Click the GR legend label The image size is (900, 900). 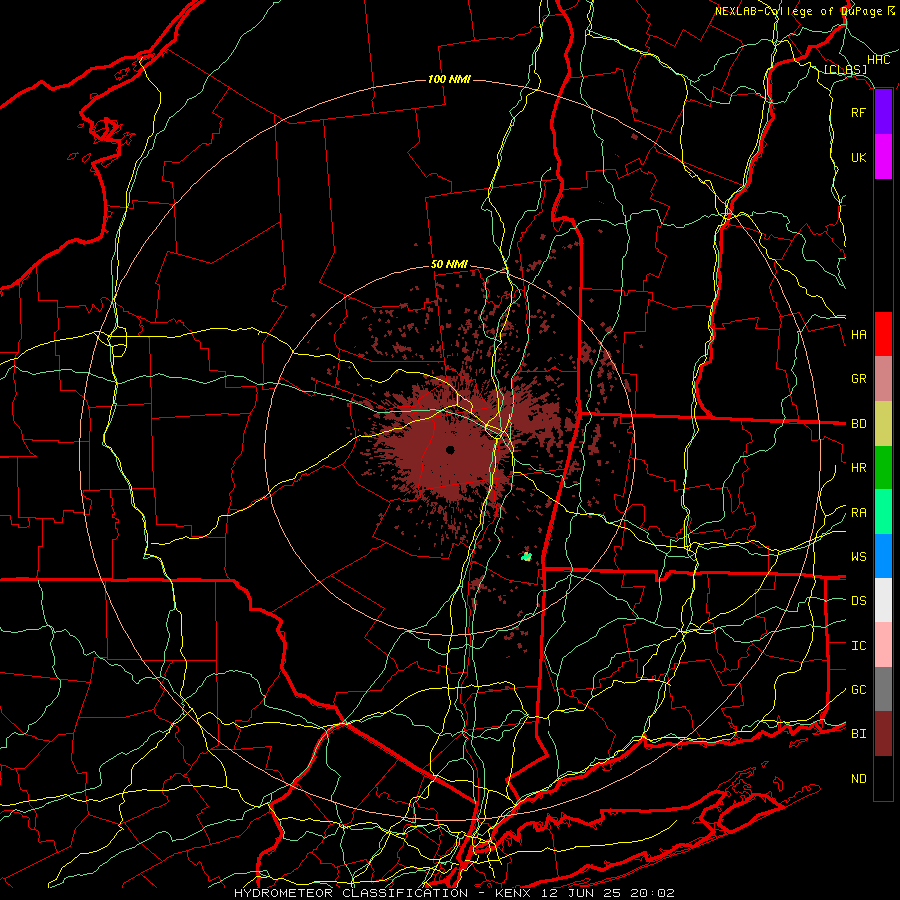tap(858, 379)
